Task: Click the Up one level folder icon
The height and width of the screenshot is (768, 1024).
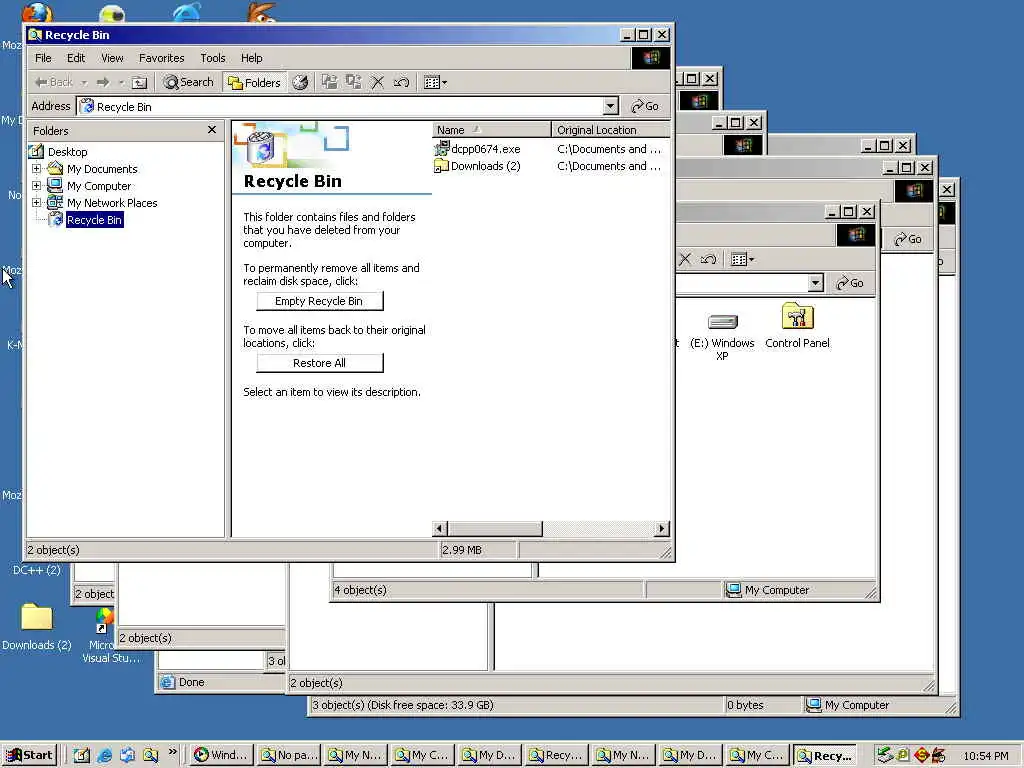Action: coord(139,82)
